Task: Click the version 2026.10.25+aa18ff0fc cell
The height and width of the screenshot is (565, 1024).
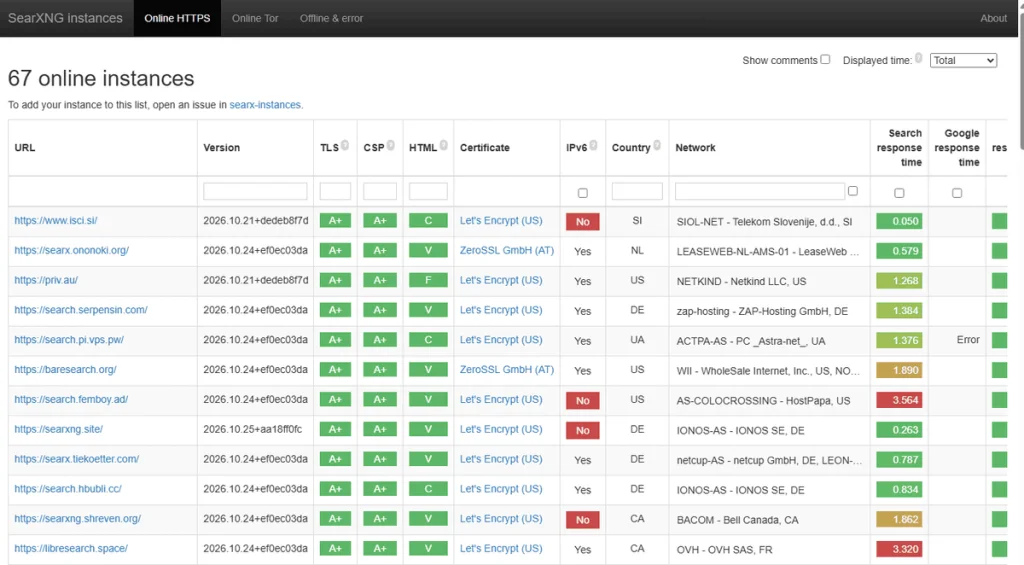Action: click(x=253, y=429)
